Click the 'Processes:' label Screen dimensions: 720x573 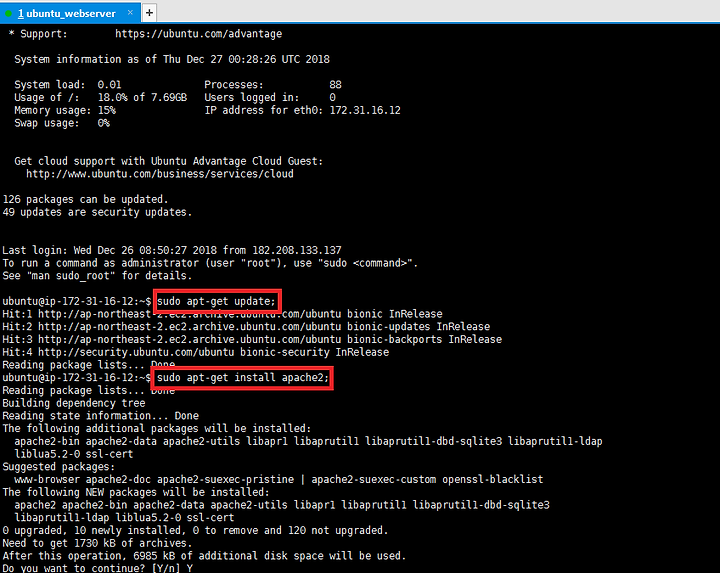(x=234, y=85)
